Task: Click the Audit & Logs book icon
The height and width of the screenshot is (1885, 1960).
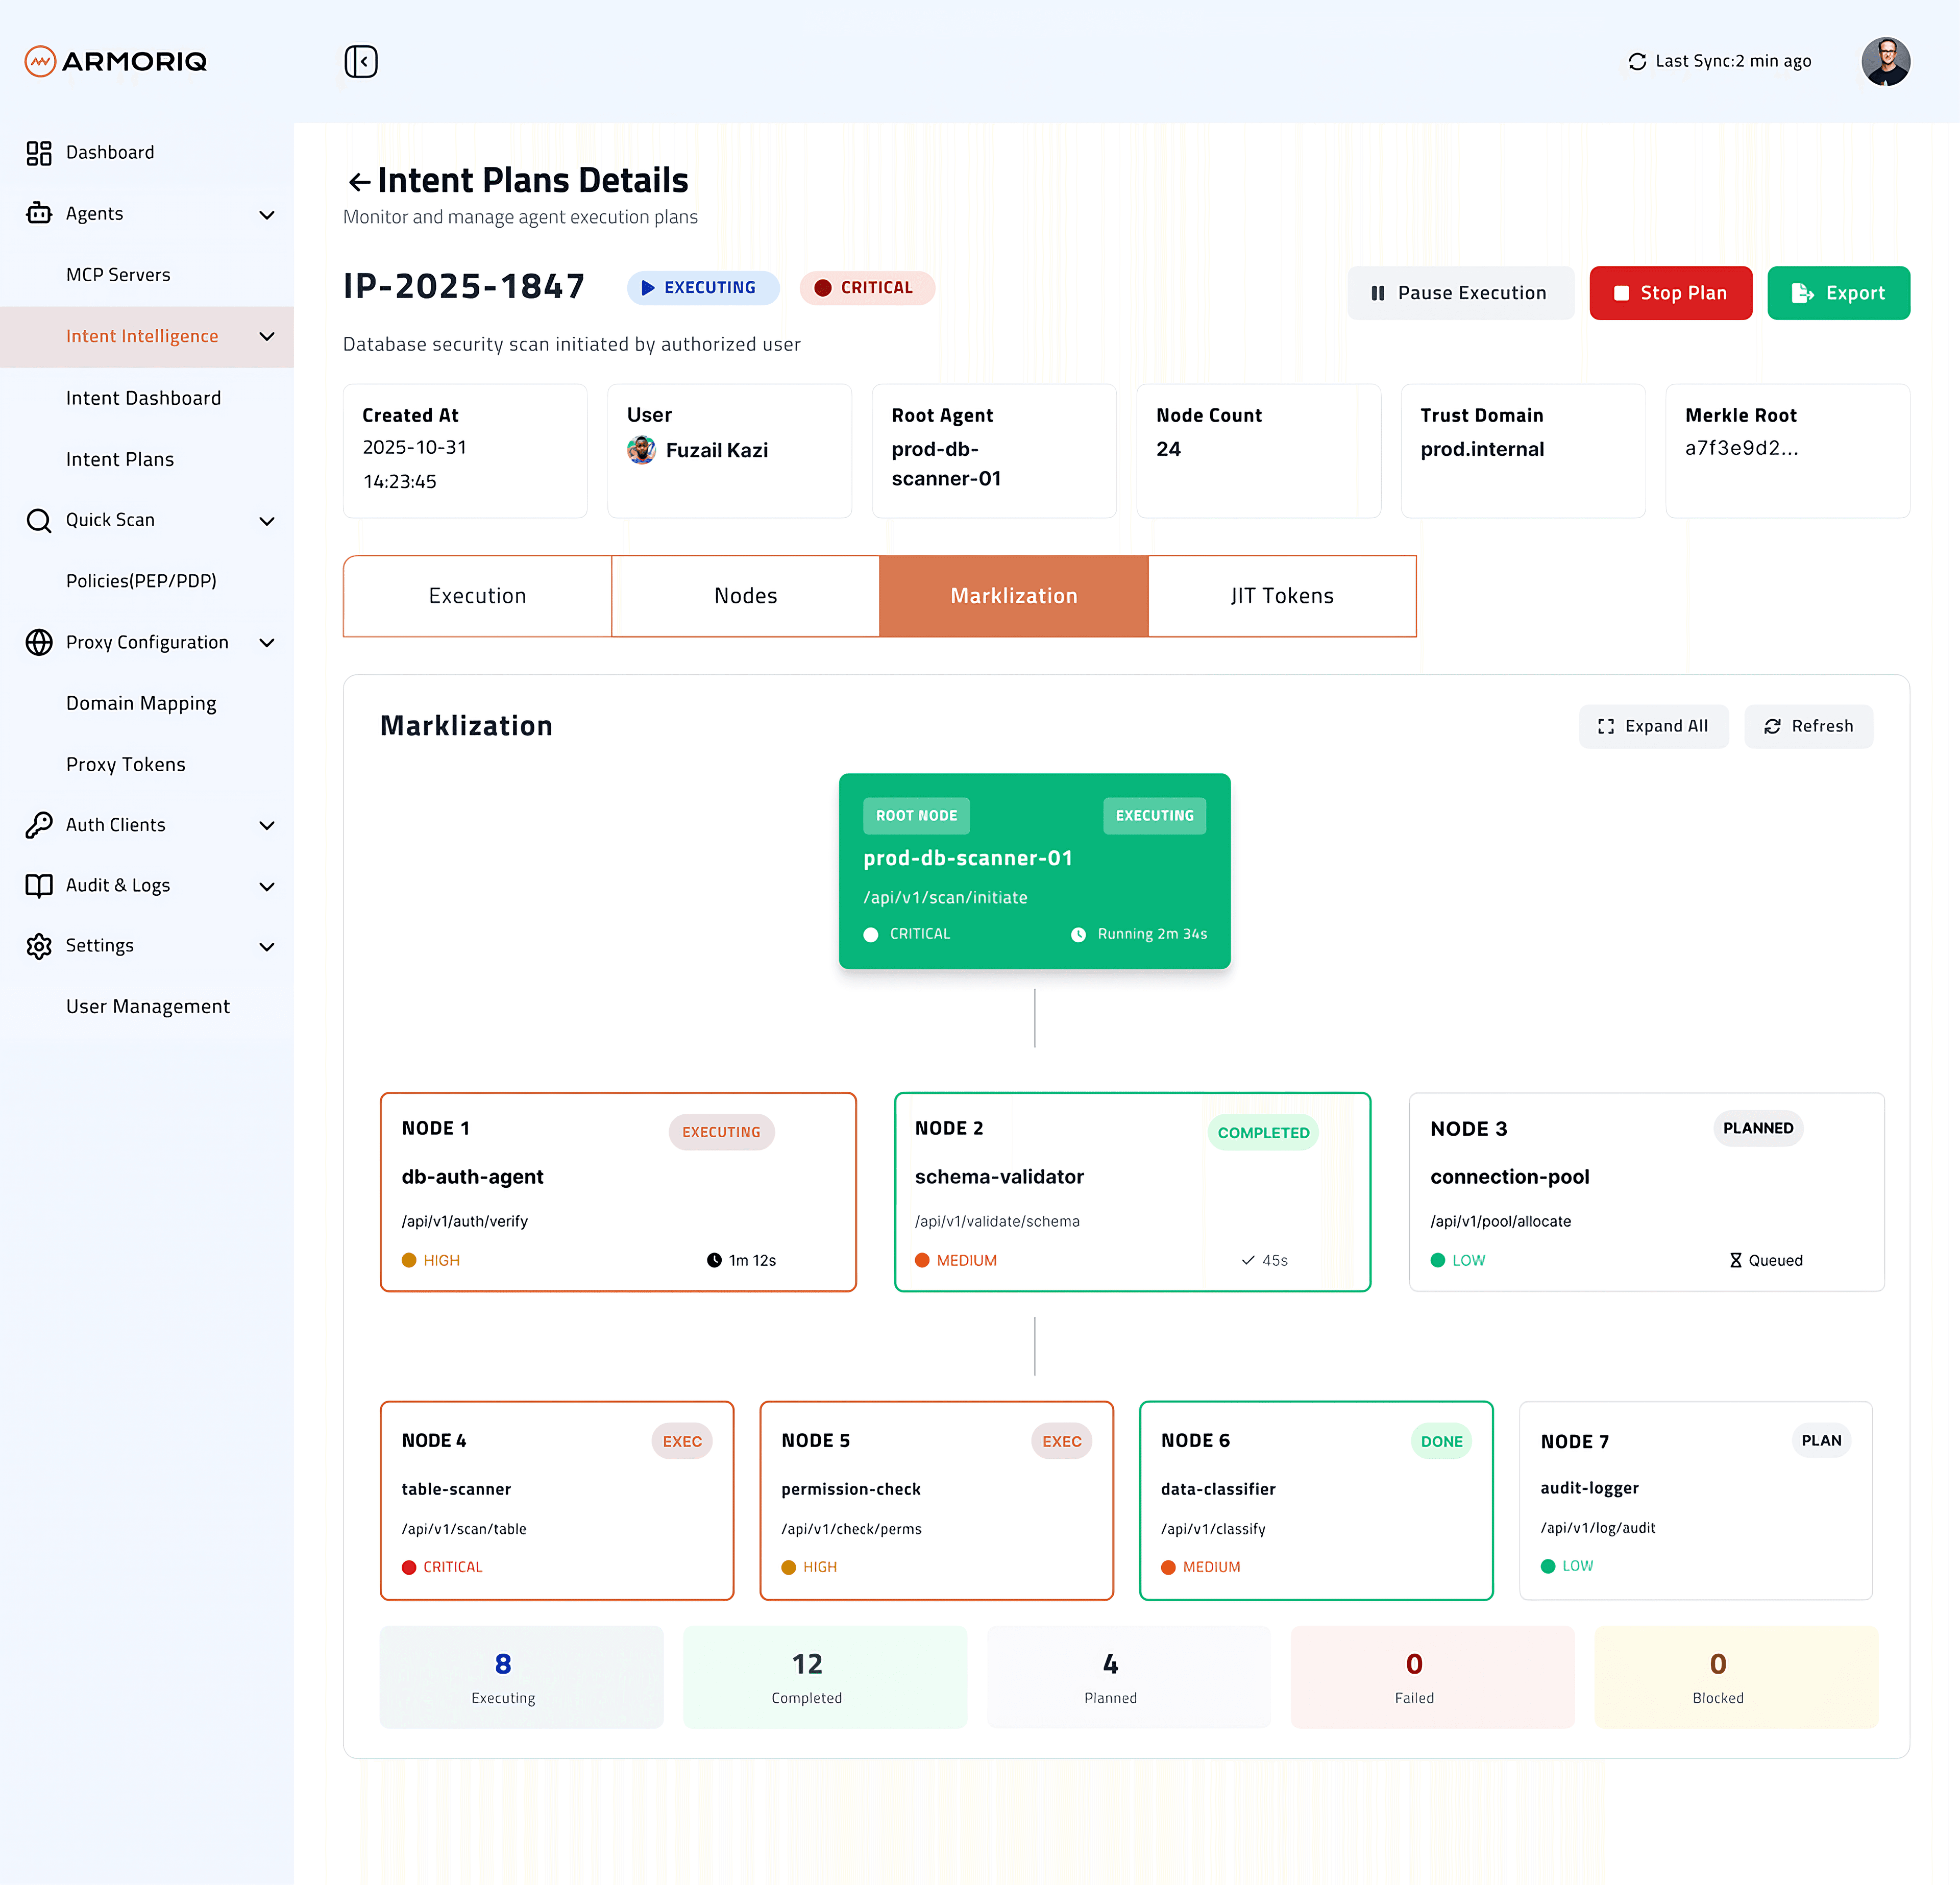Action: point(39,886)
